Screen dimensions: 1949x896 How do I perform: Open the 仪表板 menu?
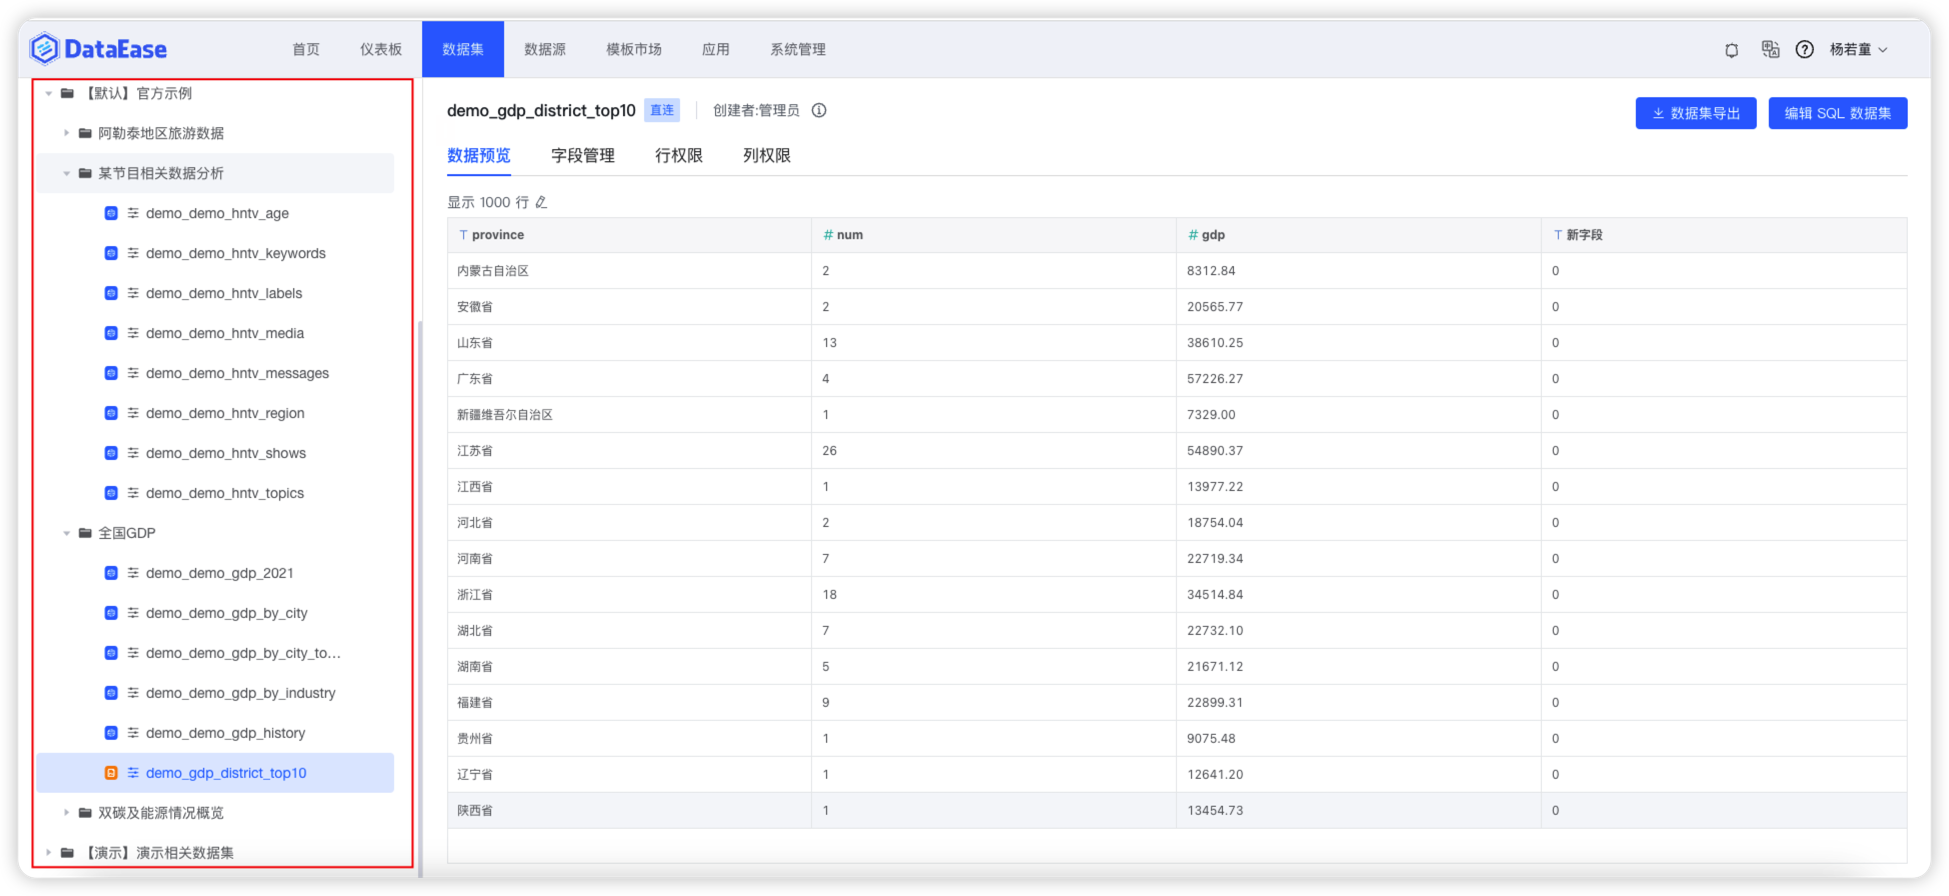tap(381, 49)
